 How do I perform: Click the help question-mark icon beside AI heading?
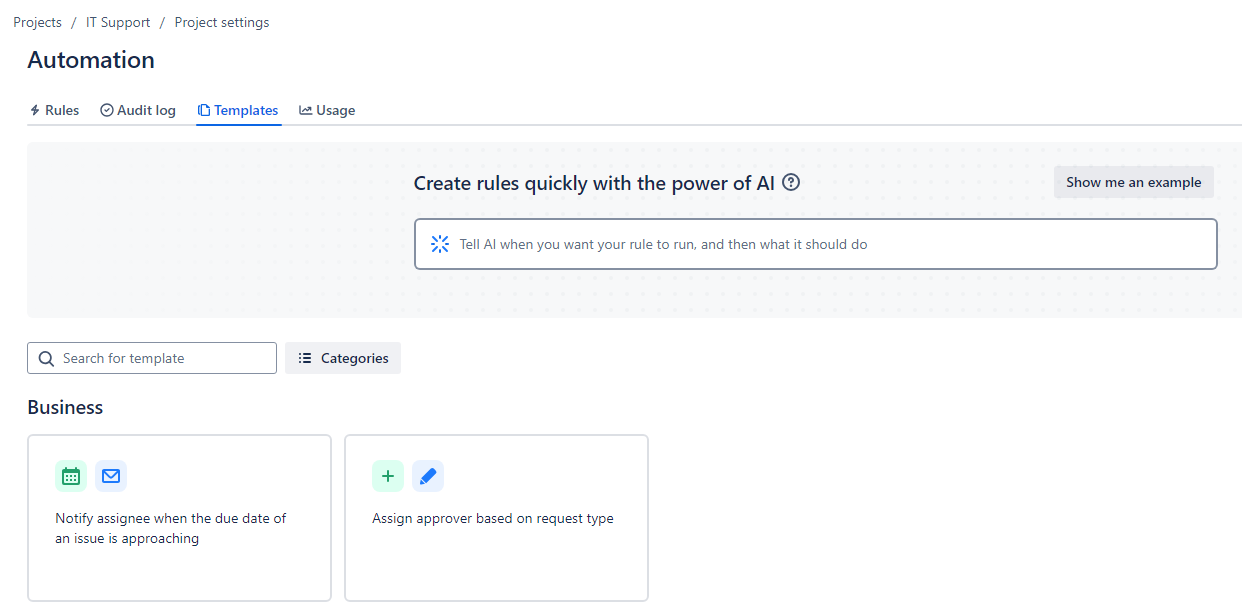pos(791,182)
